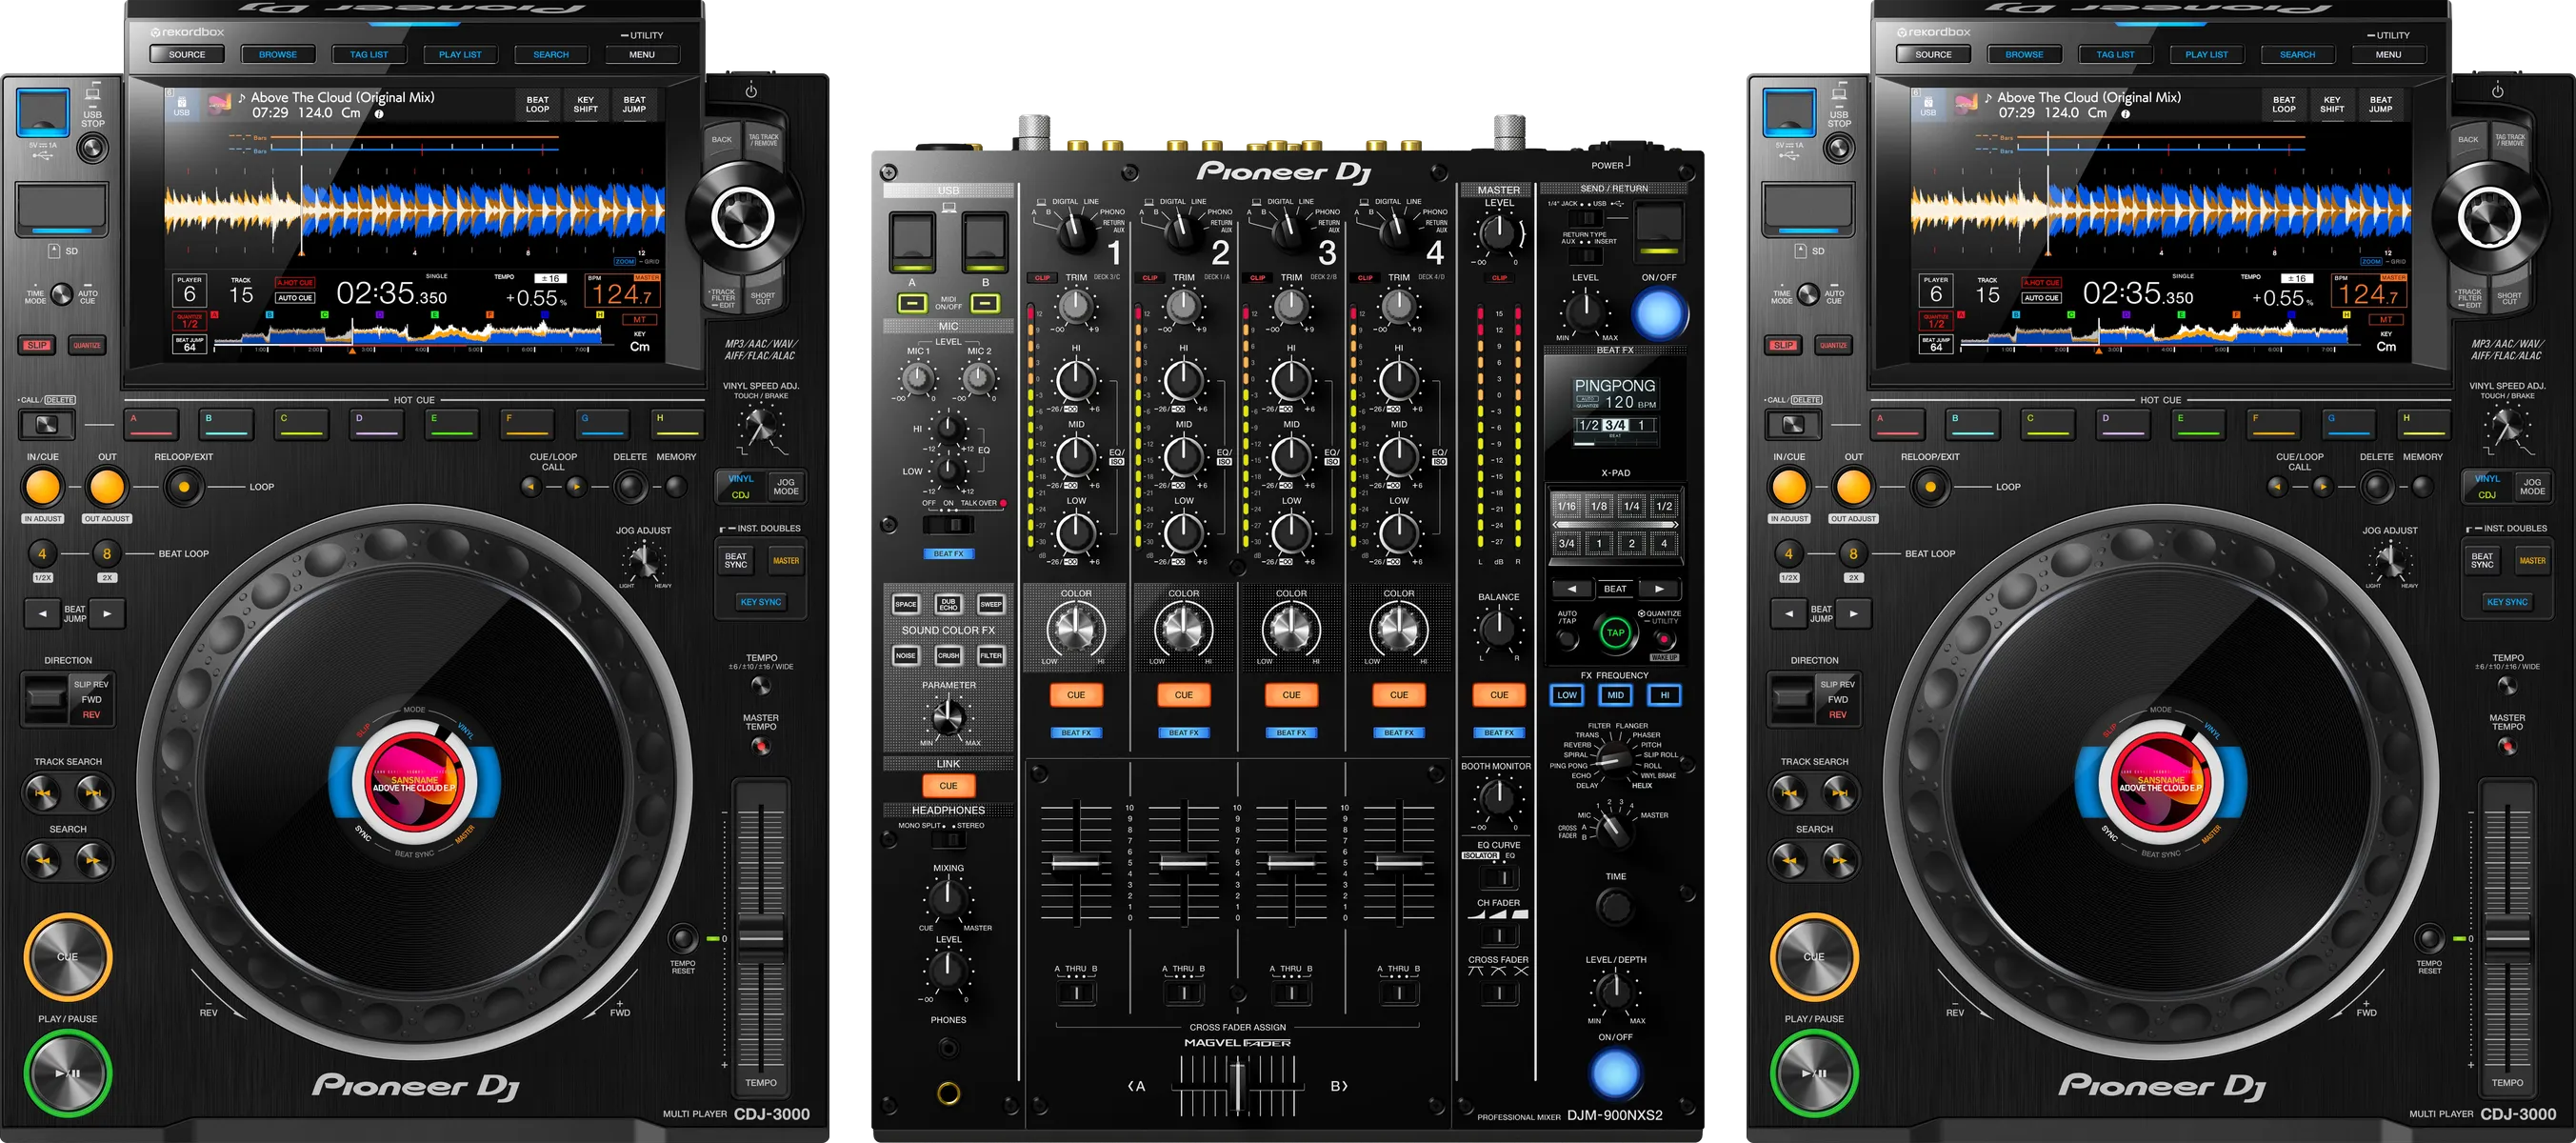Screen dimensions: 2576x1143
Task: Toggle KEY SYNC on right CDJ
Action: pyautogui.click(x=2507, y=602)
